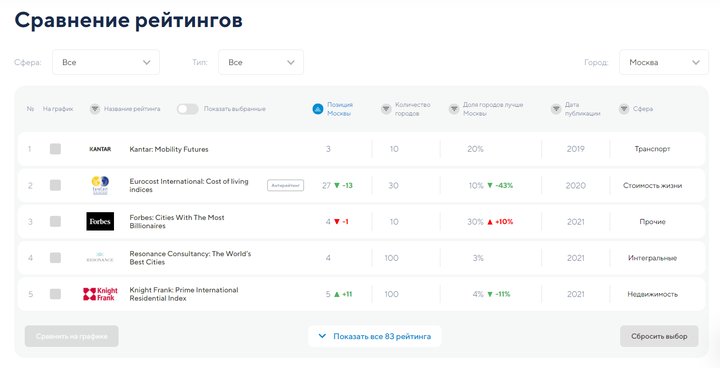Image resolution: width=720 pixels, height=368 pixels.
Task: Click sort icon for Сфера column
Action: pos(624,109)
